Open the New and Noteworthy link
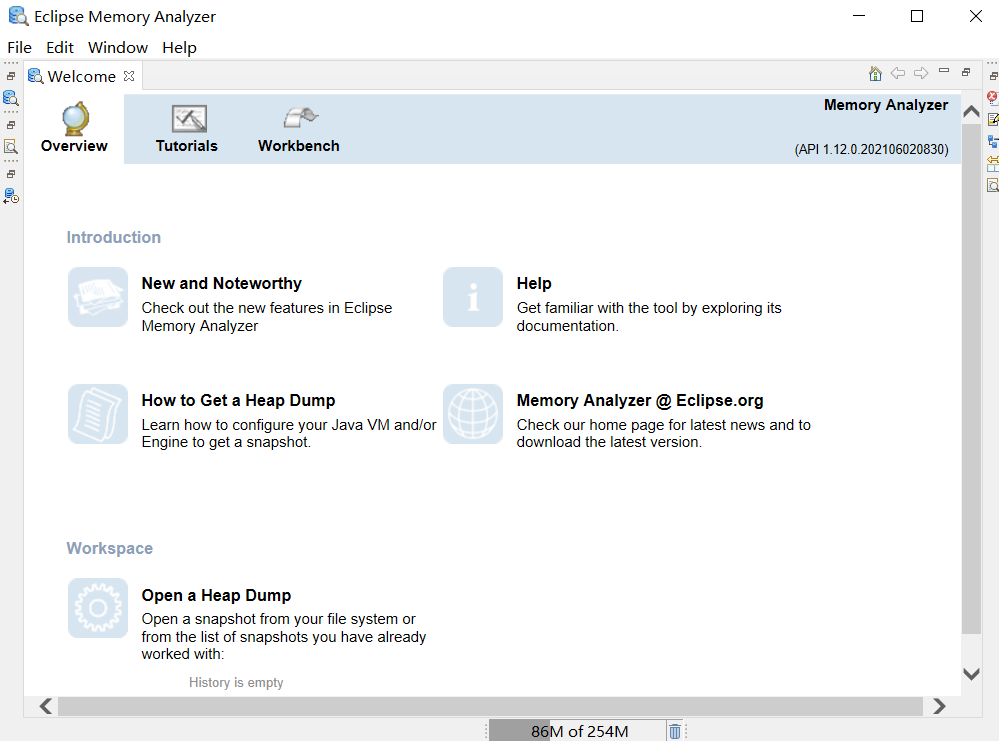Viewport: 999px width, 741px height. tap(221, 283)
